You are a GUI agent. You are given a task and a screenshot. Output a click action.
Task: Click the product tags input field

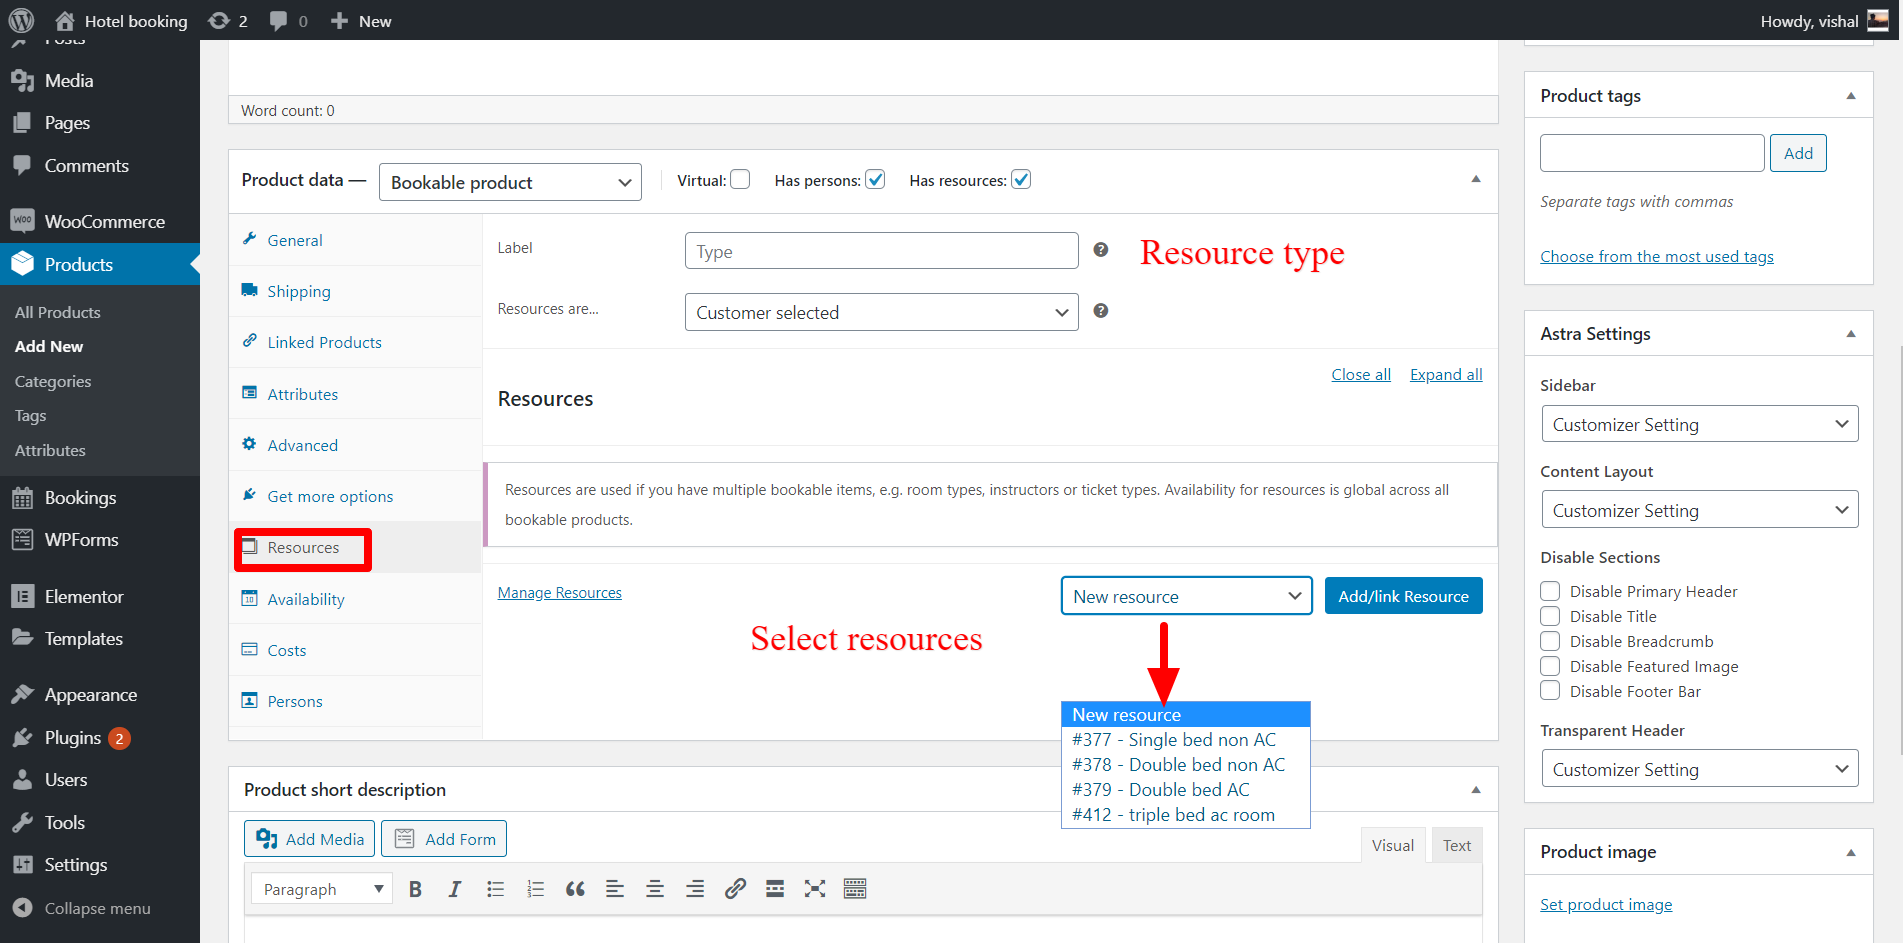point(1652,153)
